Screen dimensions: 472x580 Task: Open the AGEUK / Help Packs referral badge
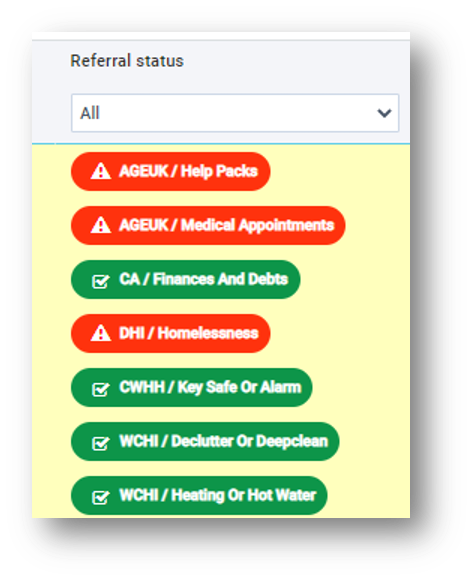[x=171, y=172]
